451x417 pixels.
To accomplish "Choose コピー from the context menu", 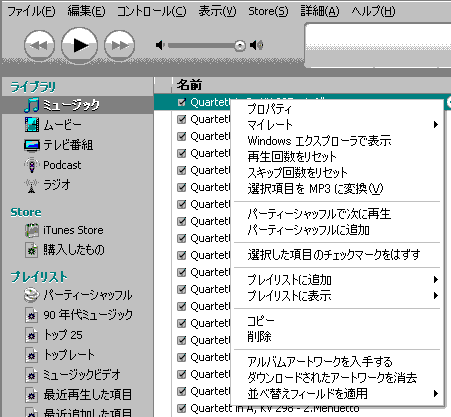I will pyautogui.click(x=337, y=321).
